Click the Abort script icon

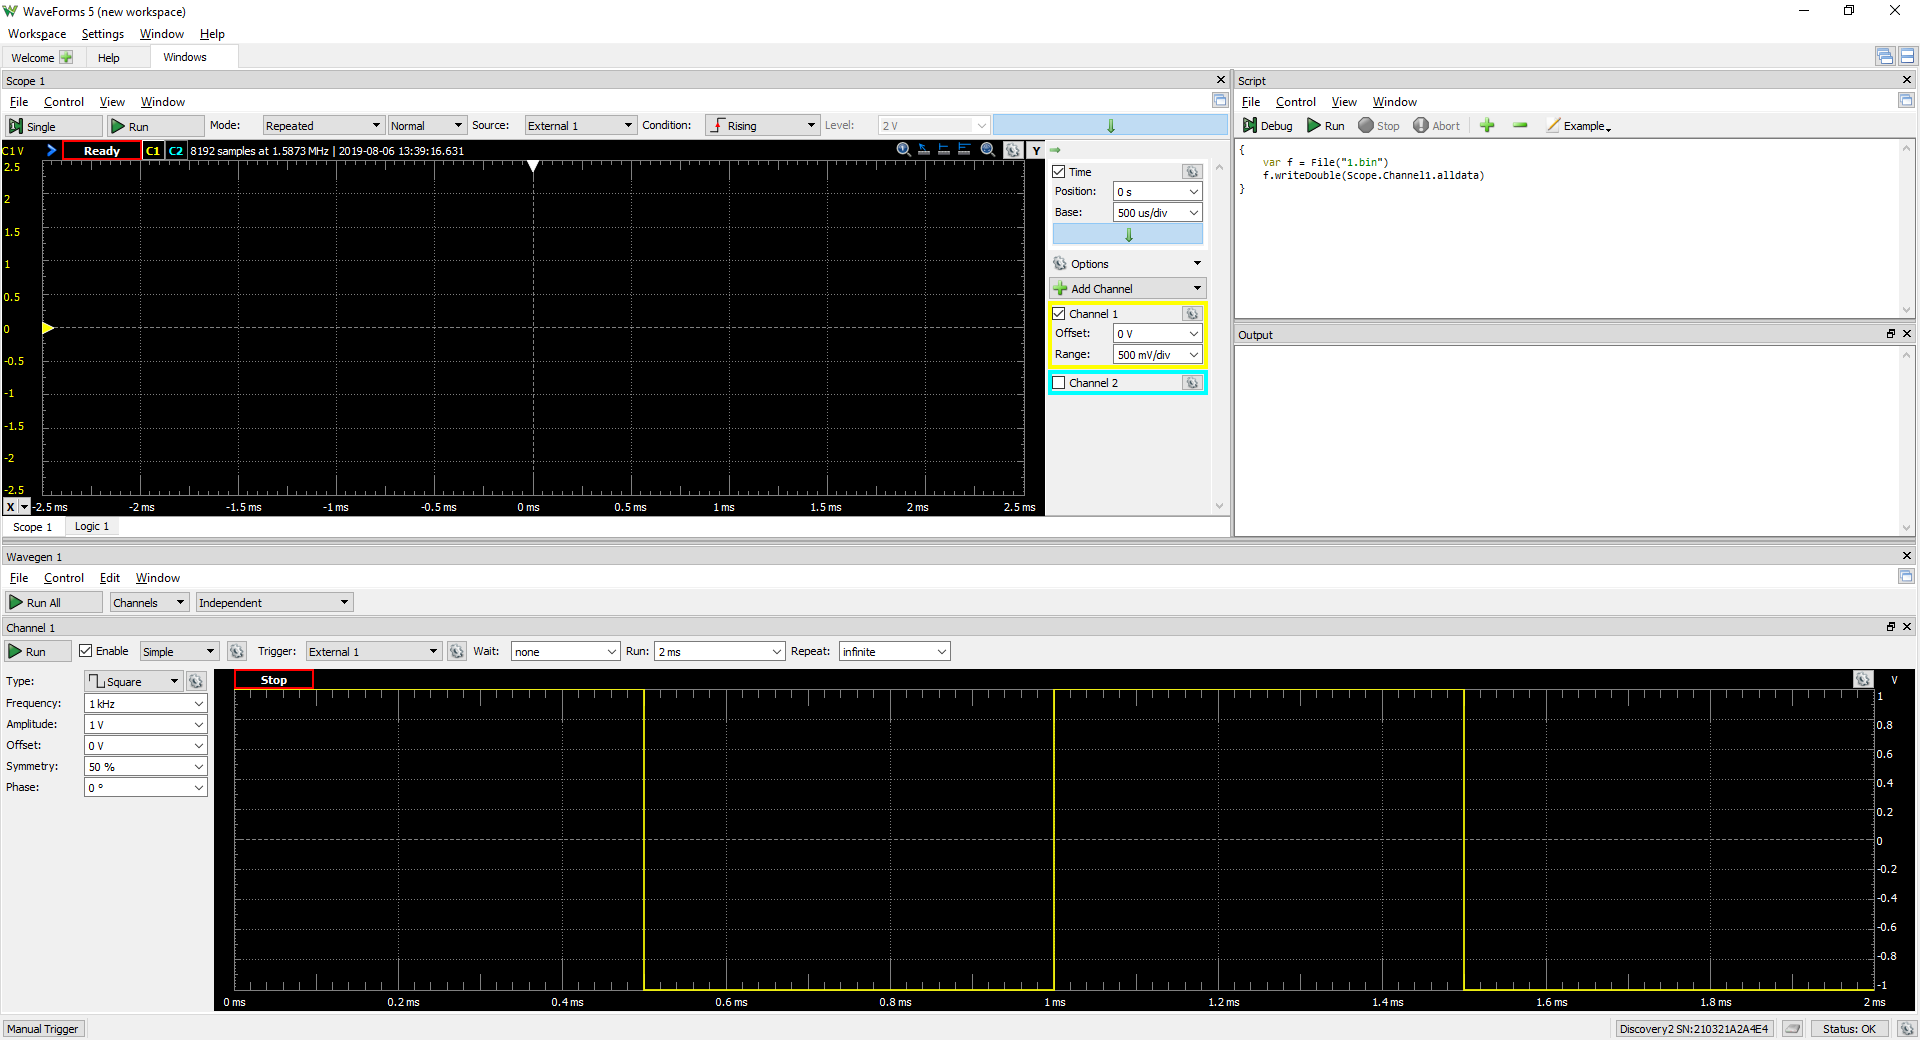(1436, 126)
